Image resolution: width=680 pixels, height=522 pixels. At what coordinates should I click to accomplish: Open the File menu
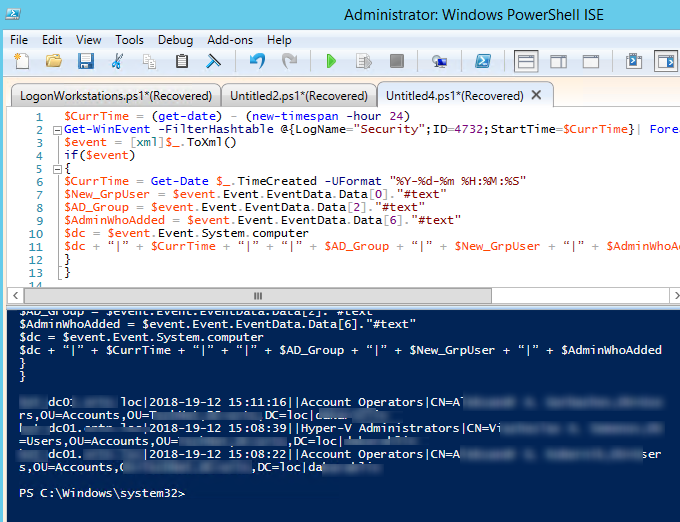tap(19, 40)
